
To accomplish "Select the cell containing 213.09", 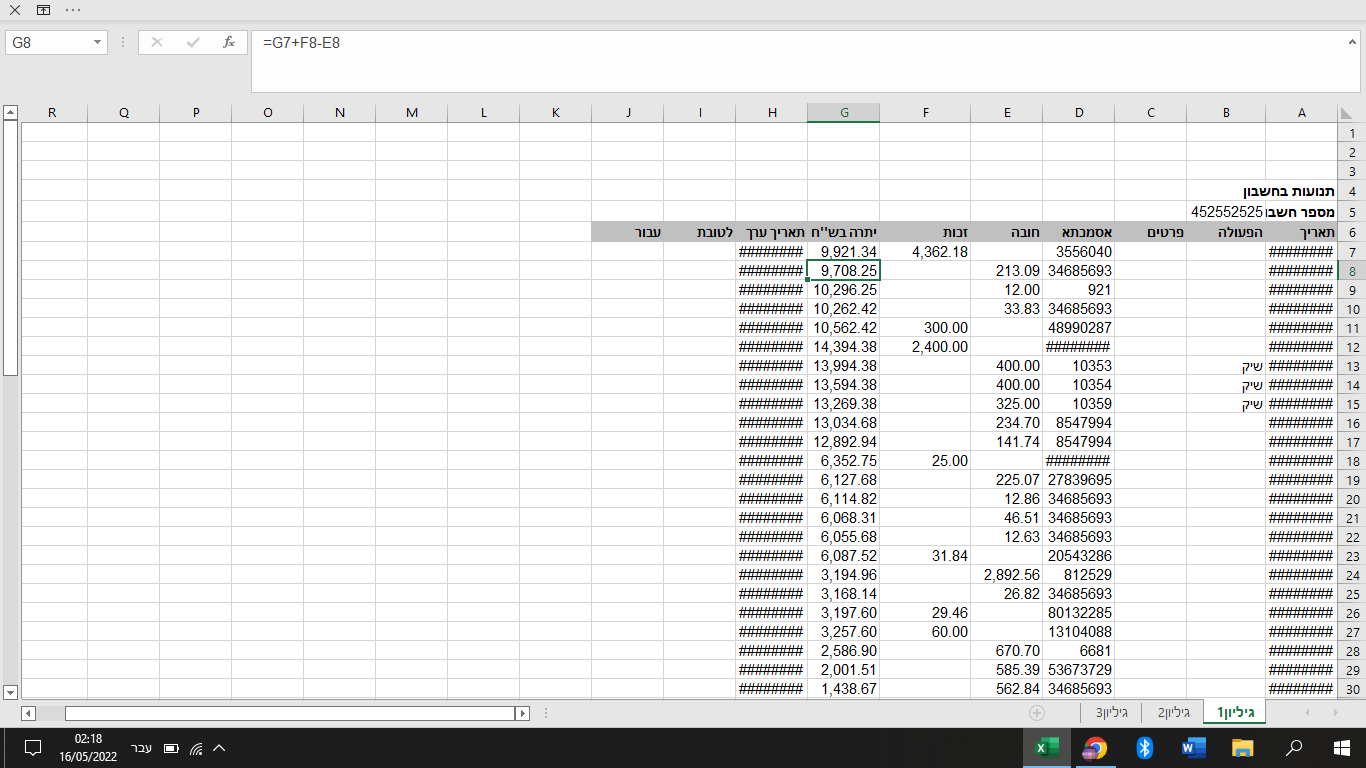I will point(1007,271).
